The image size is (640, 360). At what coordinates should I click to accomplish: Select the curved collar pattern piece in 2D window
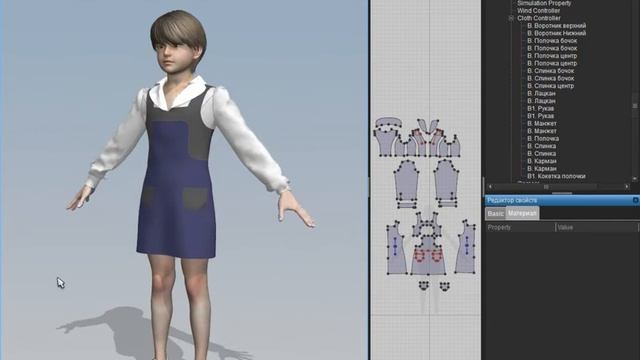[x=389, y=122]
